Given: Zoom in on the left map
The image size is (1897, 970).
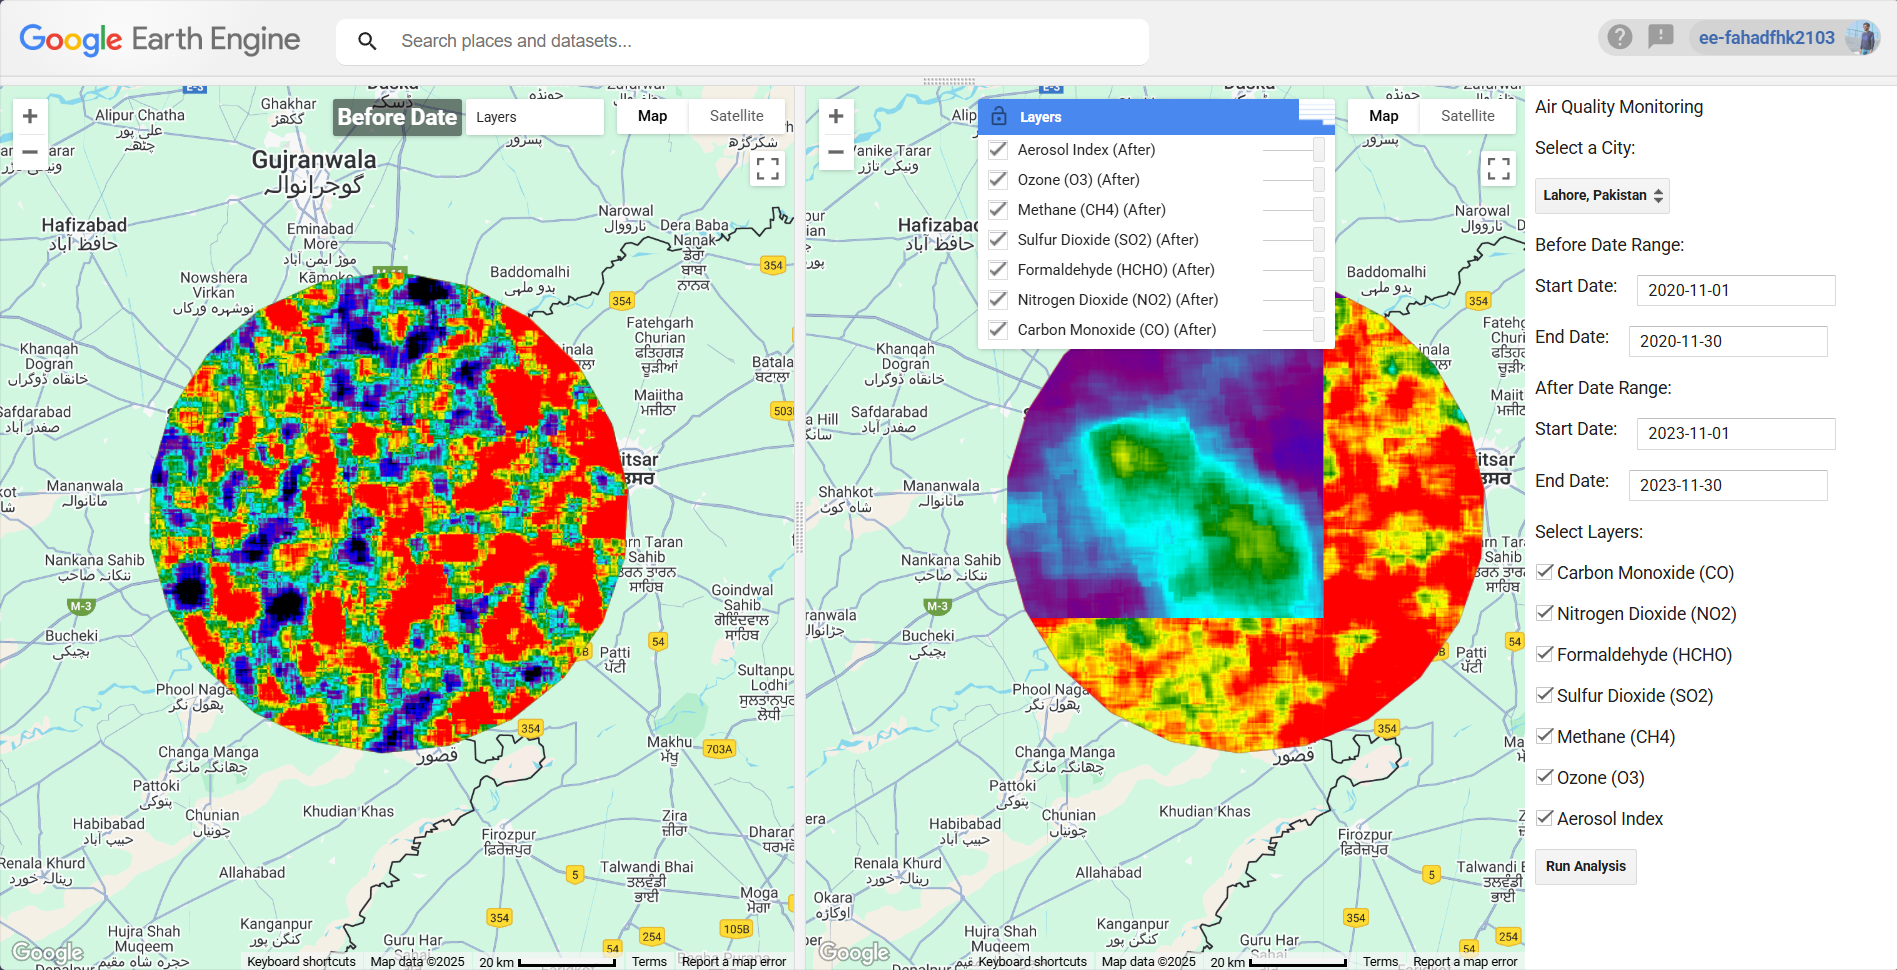Looking at the screenshot, I should [x=30, y=116].
